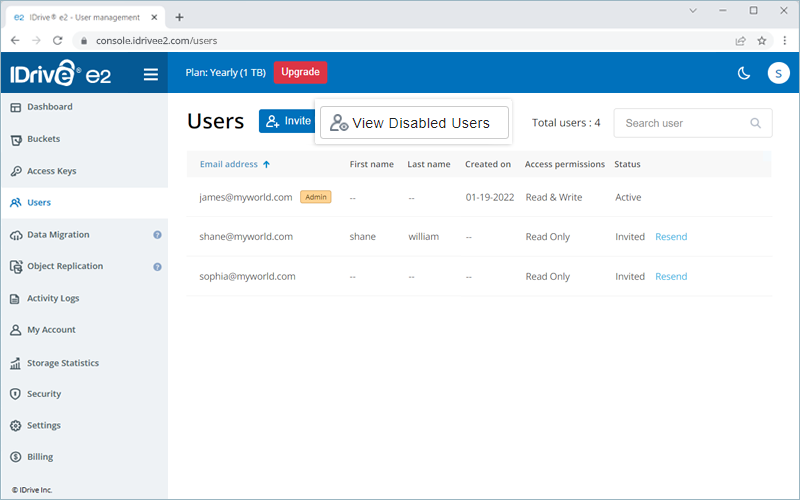This screenshot has height=500, width=800.
Task: Go to Access Keys section
Action: point(51,171)
